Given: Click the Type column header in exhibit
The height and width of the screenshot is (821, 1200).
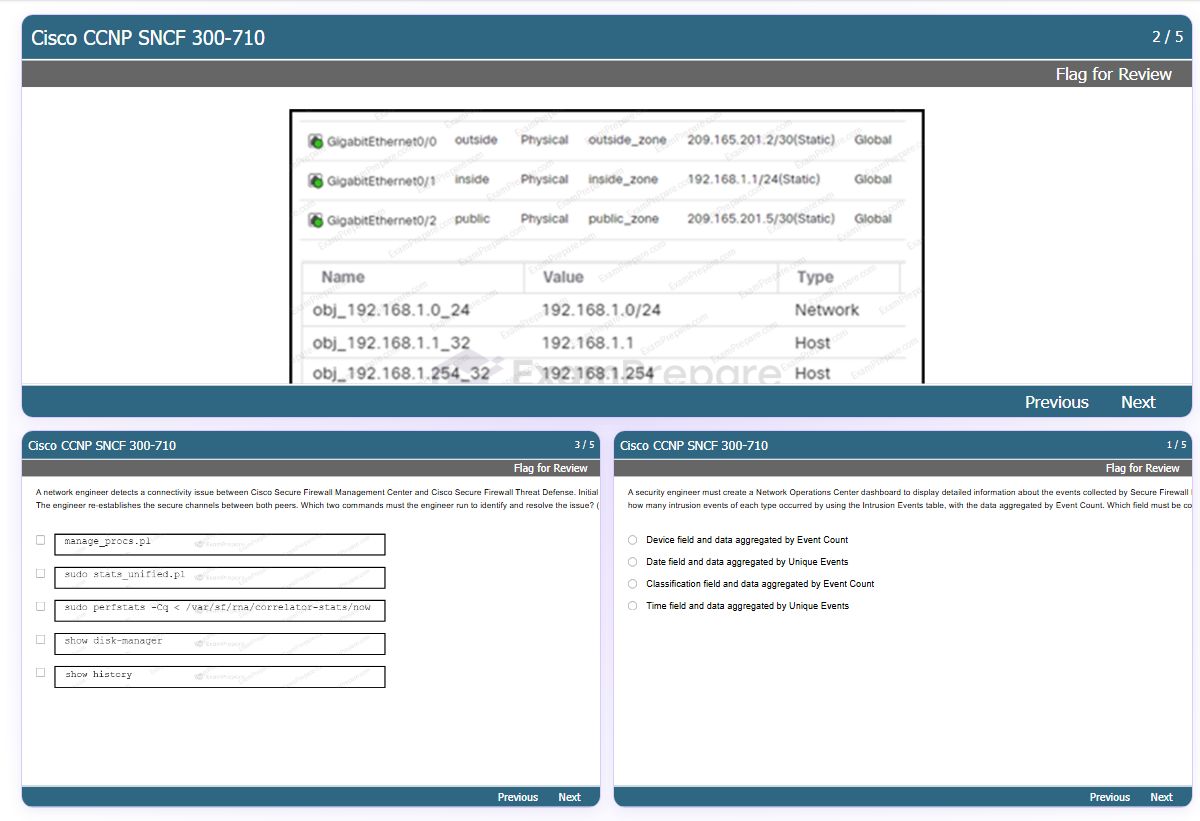Looking at the screenshot, I should click(815, 277).
